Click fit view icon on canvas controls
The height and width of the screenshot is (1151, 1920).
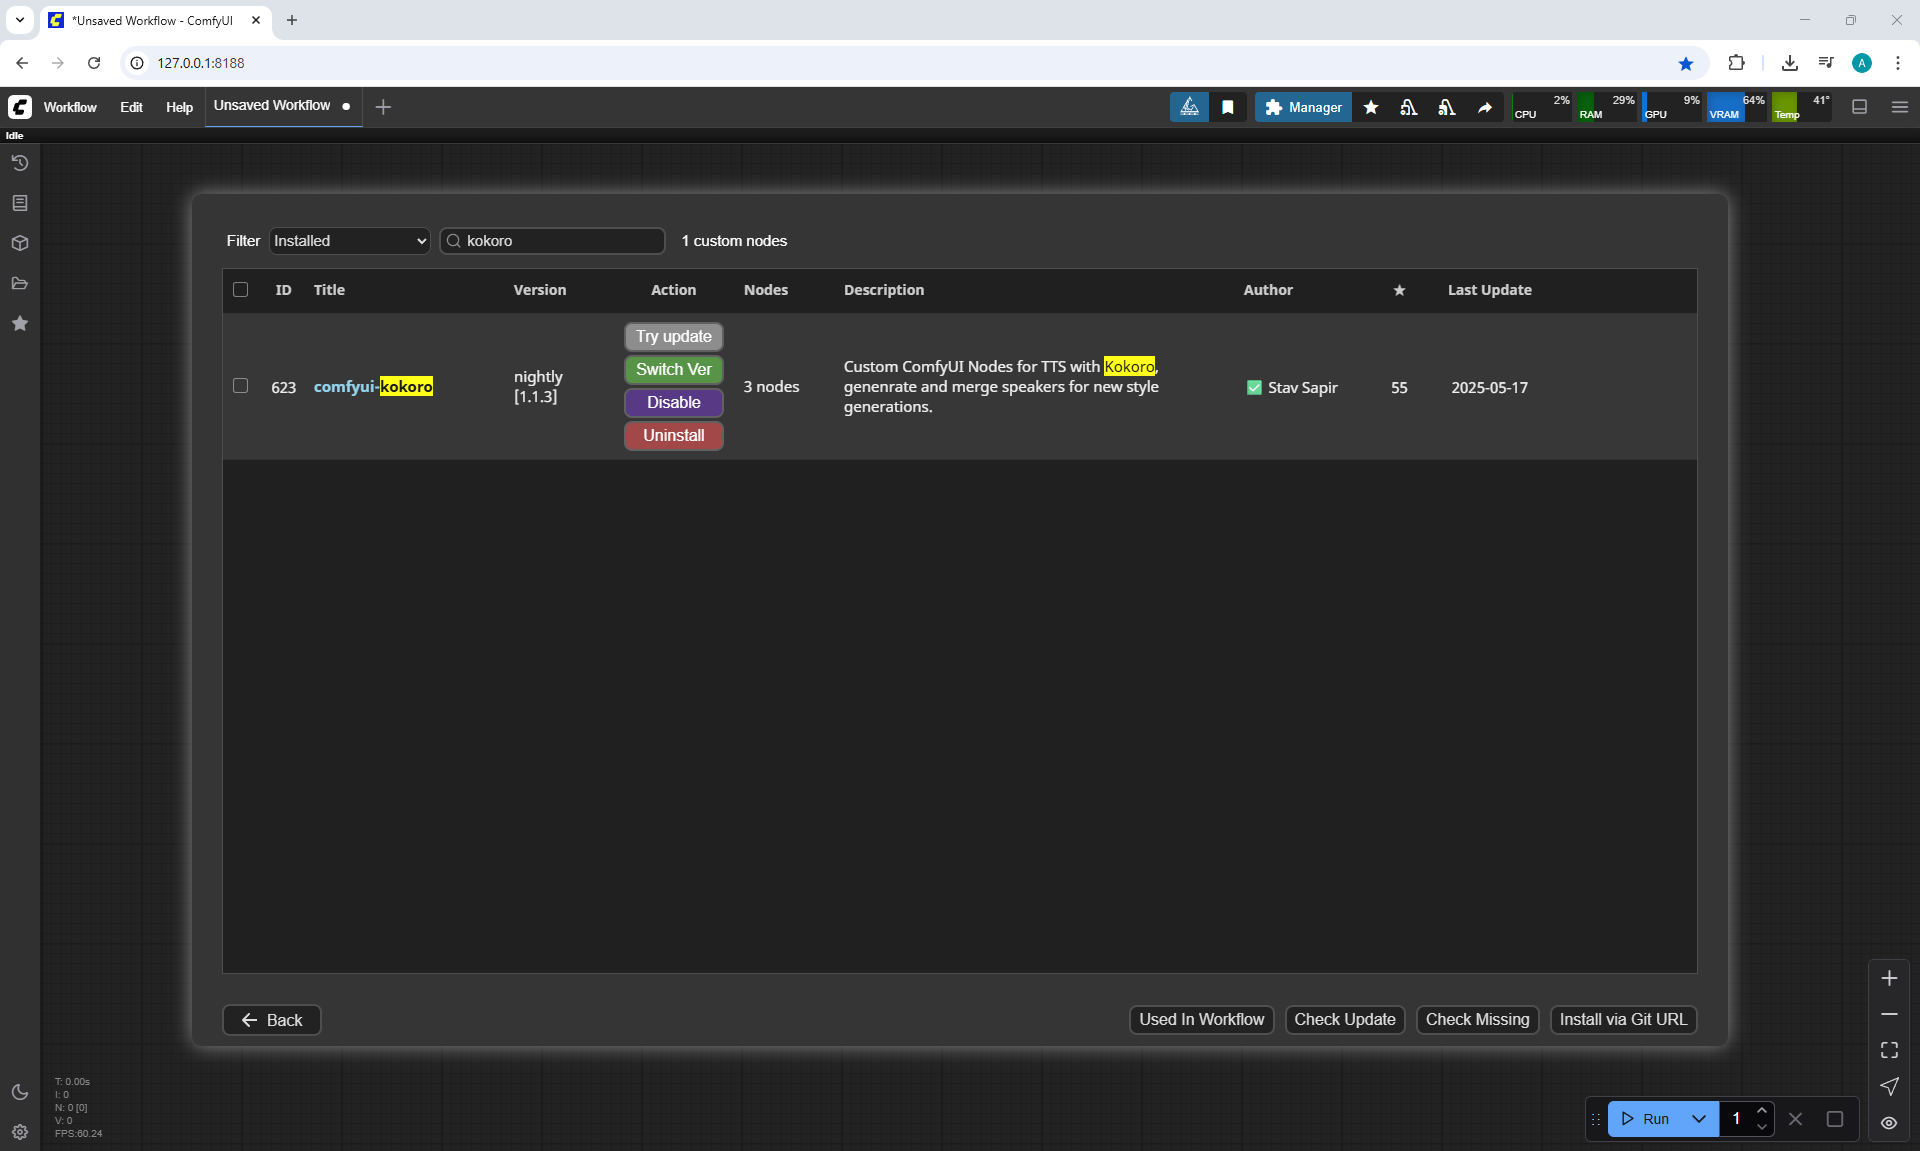(1889, 1050)
